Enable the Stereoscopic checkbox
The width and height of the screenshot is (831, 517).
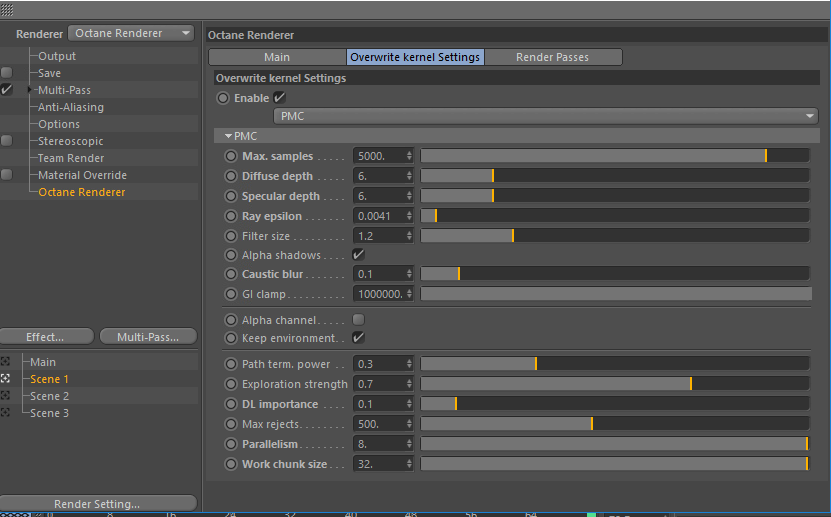tap(6, 140)
